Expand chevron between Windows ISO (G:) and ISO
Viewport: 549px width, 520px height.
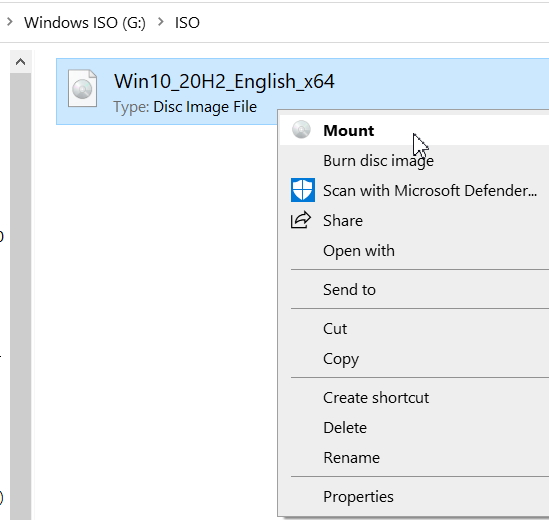(x=160, y=22)
